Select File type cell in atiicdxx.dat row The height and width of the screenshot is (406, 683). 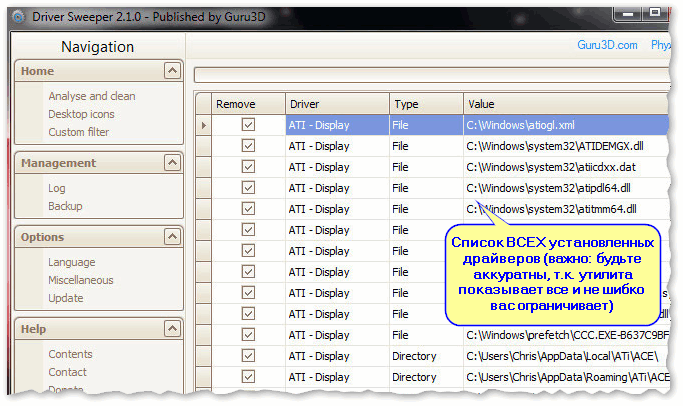coord(426,167)
